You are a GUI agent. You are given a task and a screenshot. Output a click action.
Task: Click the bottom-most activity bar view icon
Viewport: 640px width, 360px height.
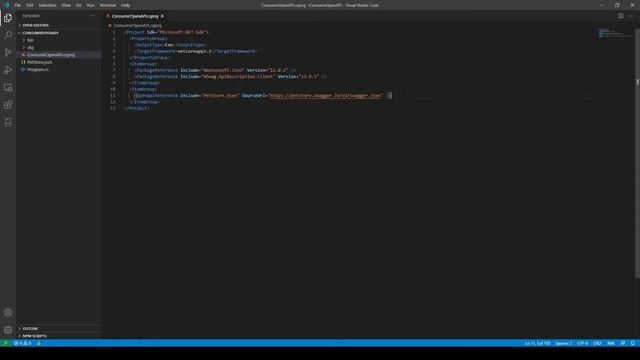pos(8,122)
